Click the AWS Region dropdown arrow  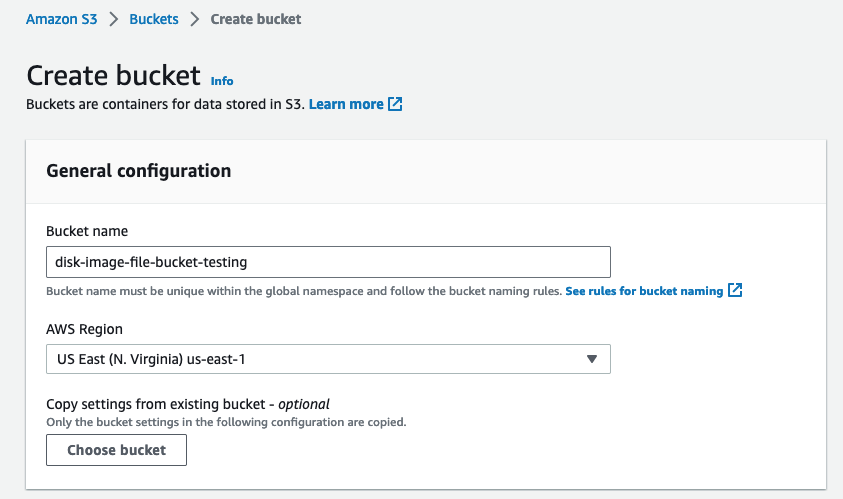592,359
